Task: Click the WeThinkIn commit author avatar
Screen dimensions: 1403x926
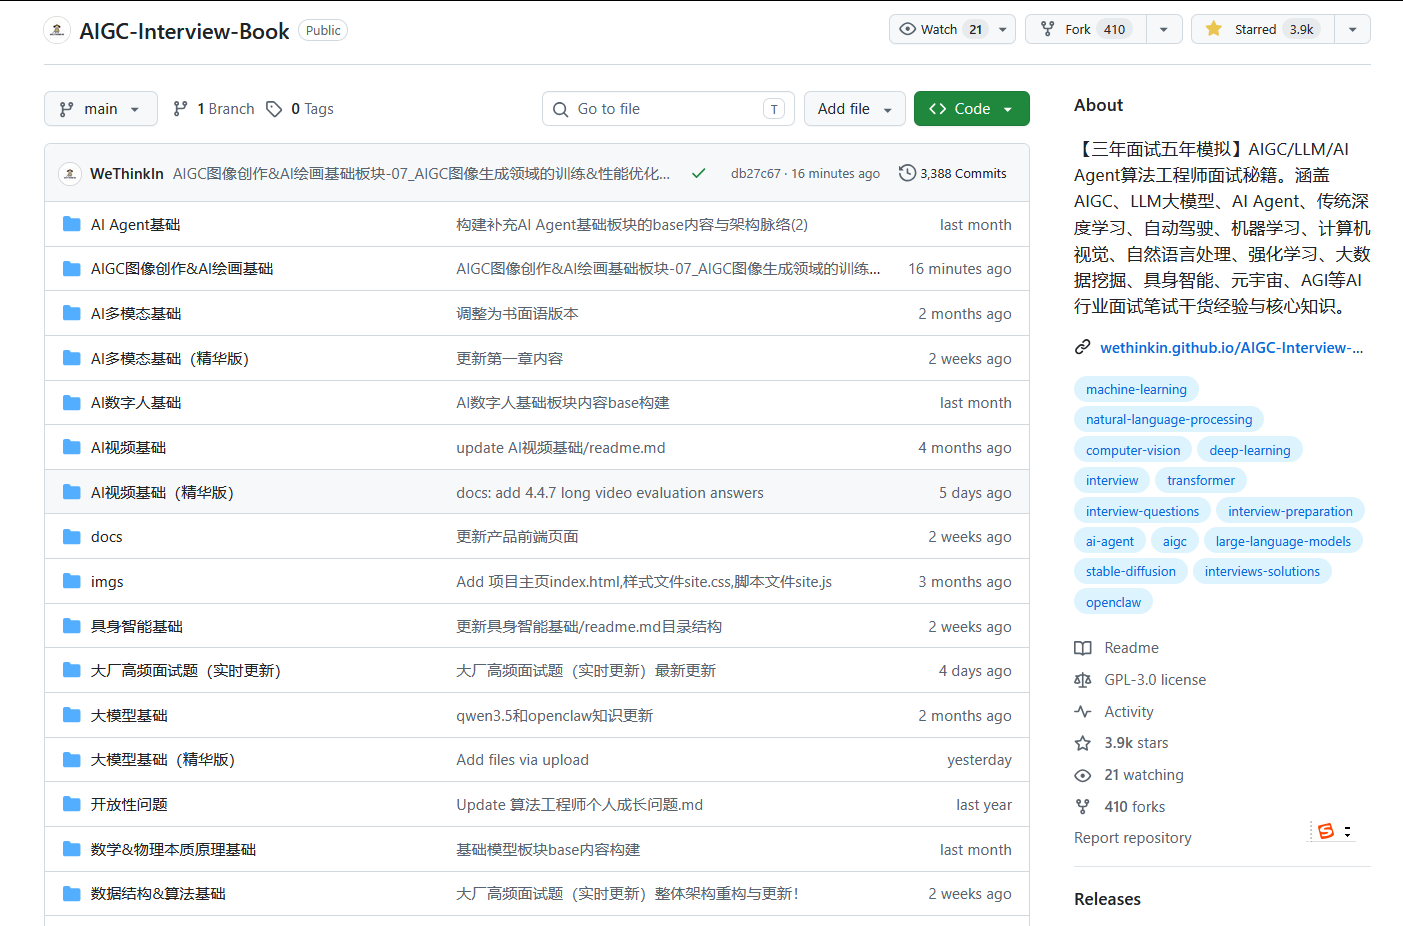Action: [x=70, y=174]
